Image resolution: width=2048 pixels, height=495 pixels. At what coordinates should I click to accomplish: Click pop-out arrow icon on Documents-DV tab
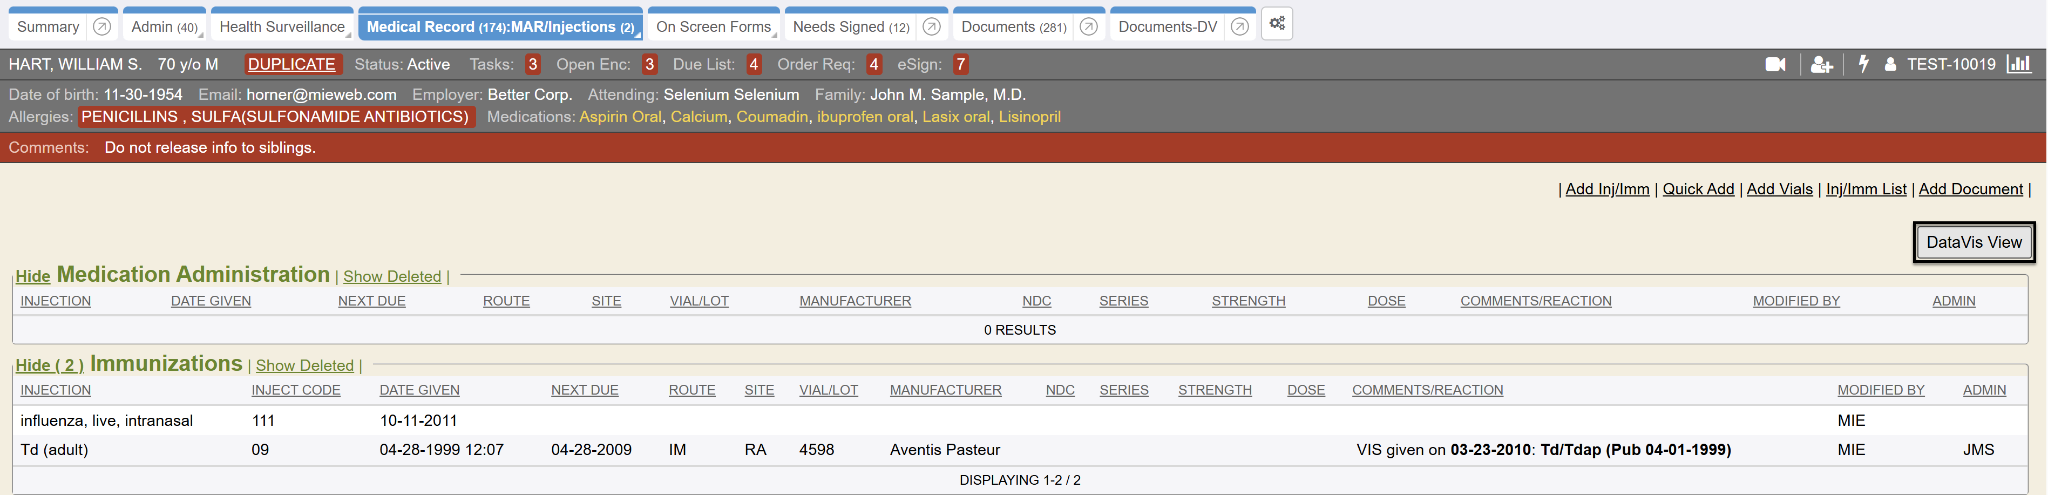(1240, 27)
